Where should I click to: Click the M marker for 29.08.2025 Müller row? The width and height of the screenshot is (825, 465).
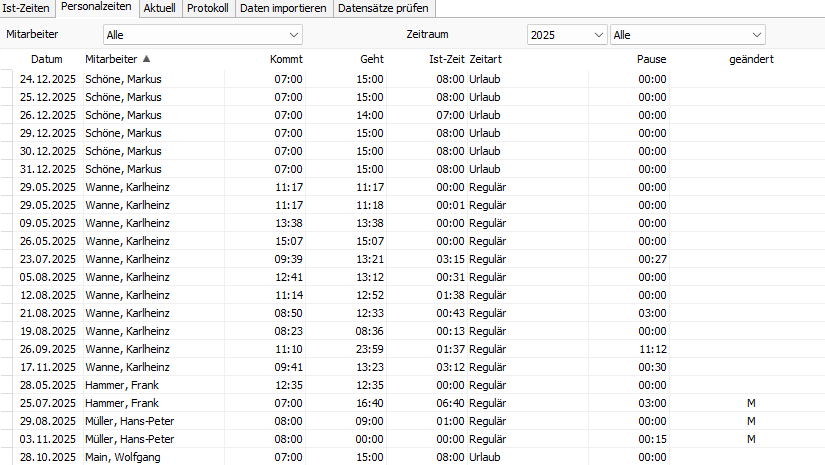click(x=750, y=421)
